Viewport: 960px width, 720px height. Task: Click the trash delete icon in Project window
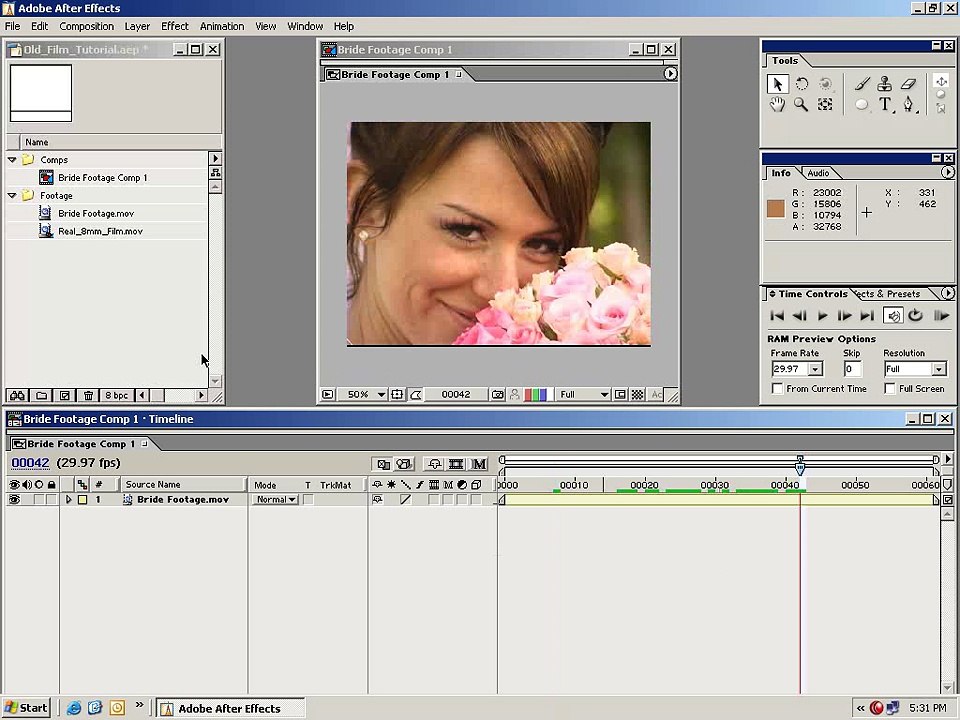click(88, 396)
